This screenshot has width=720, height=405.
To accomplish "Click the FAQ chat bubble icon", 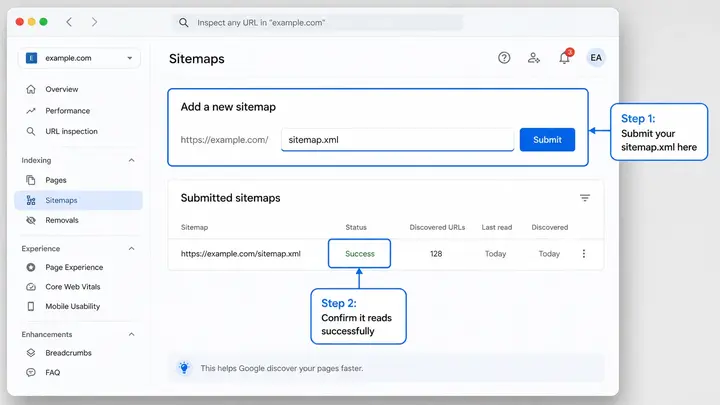I will [x=31, y=372].
